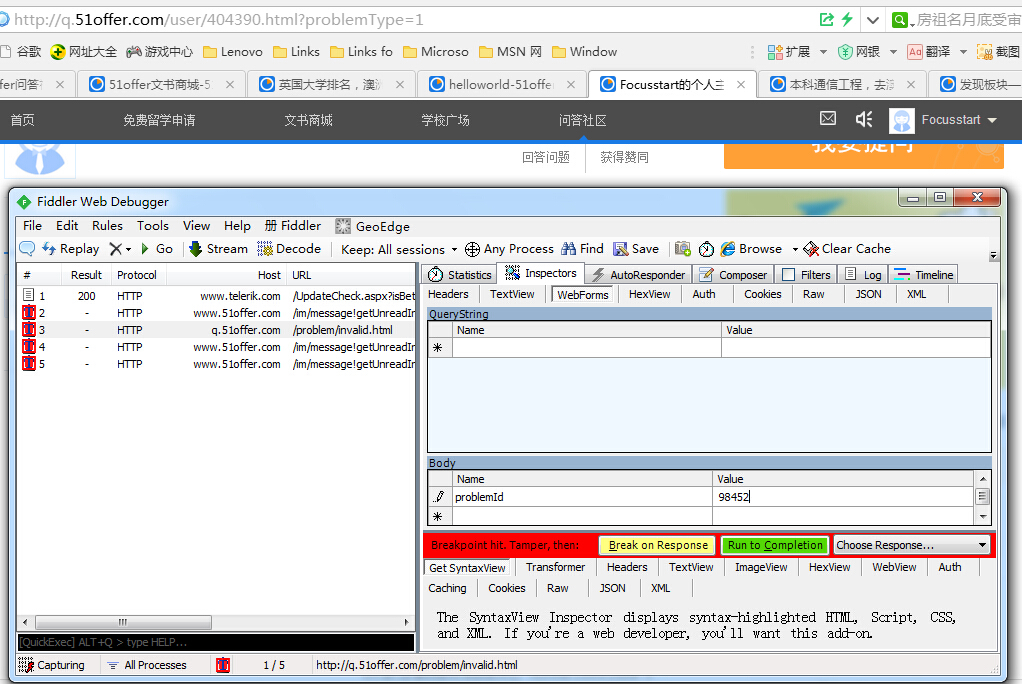
Task: Click Any Process target icon
Action: click(x=472, y=249)
